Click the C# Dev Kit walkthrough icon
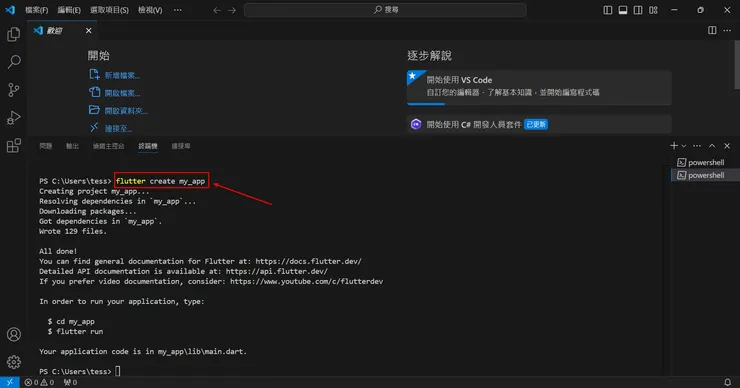Image resolution: width=740 pixels, height=388 pixels. [x=416, y=124]
